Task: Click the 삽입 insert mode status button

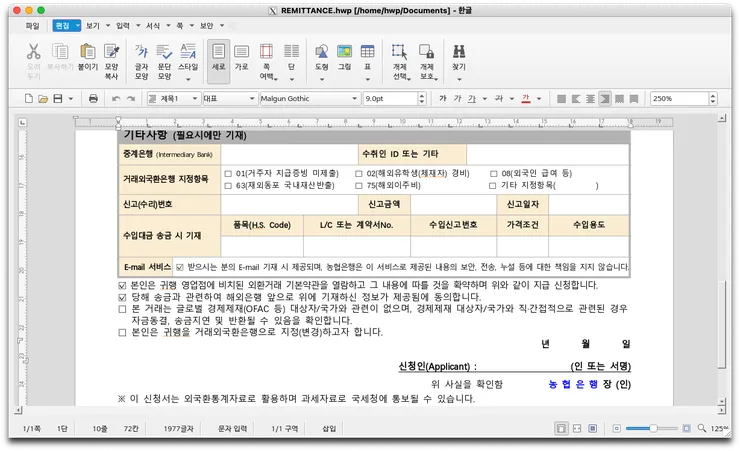Action: click(x=329, y=428)
